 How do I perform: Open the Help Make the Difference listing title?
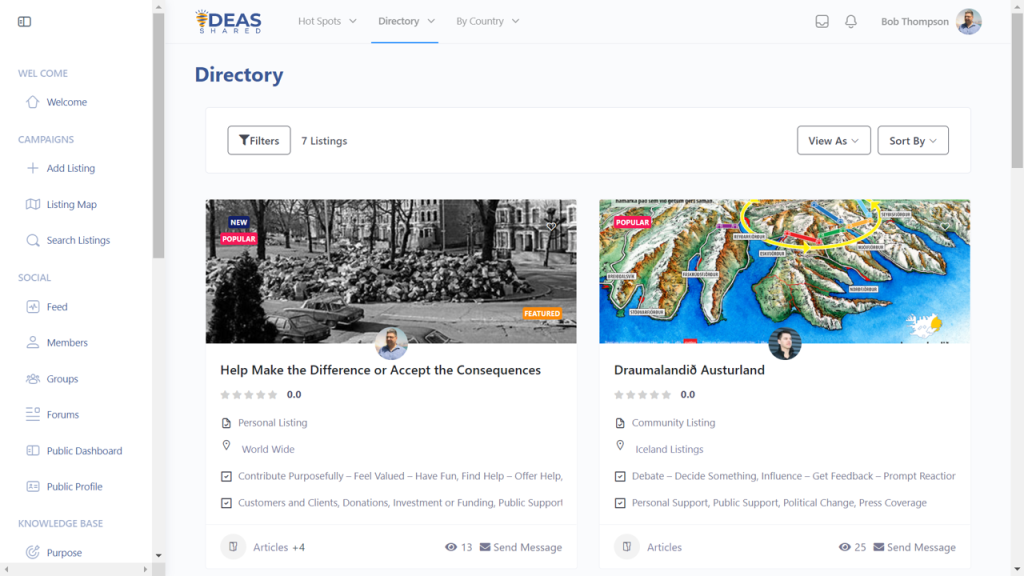(380, 370)
